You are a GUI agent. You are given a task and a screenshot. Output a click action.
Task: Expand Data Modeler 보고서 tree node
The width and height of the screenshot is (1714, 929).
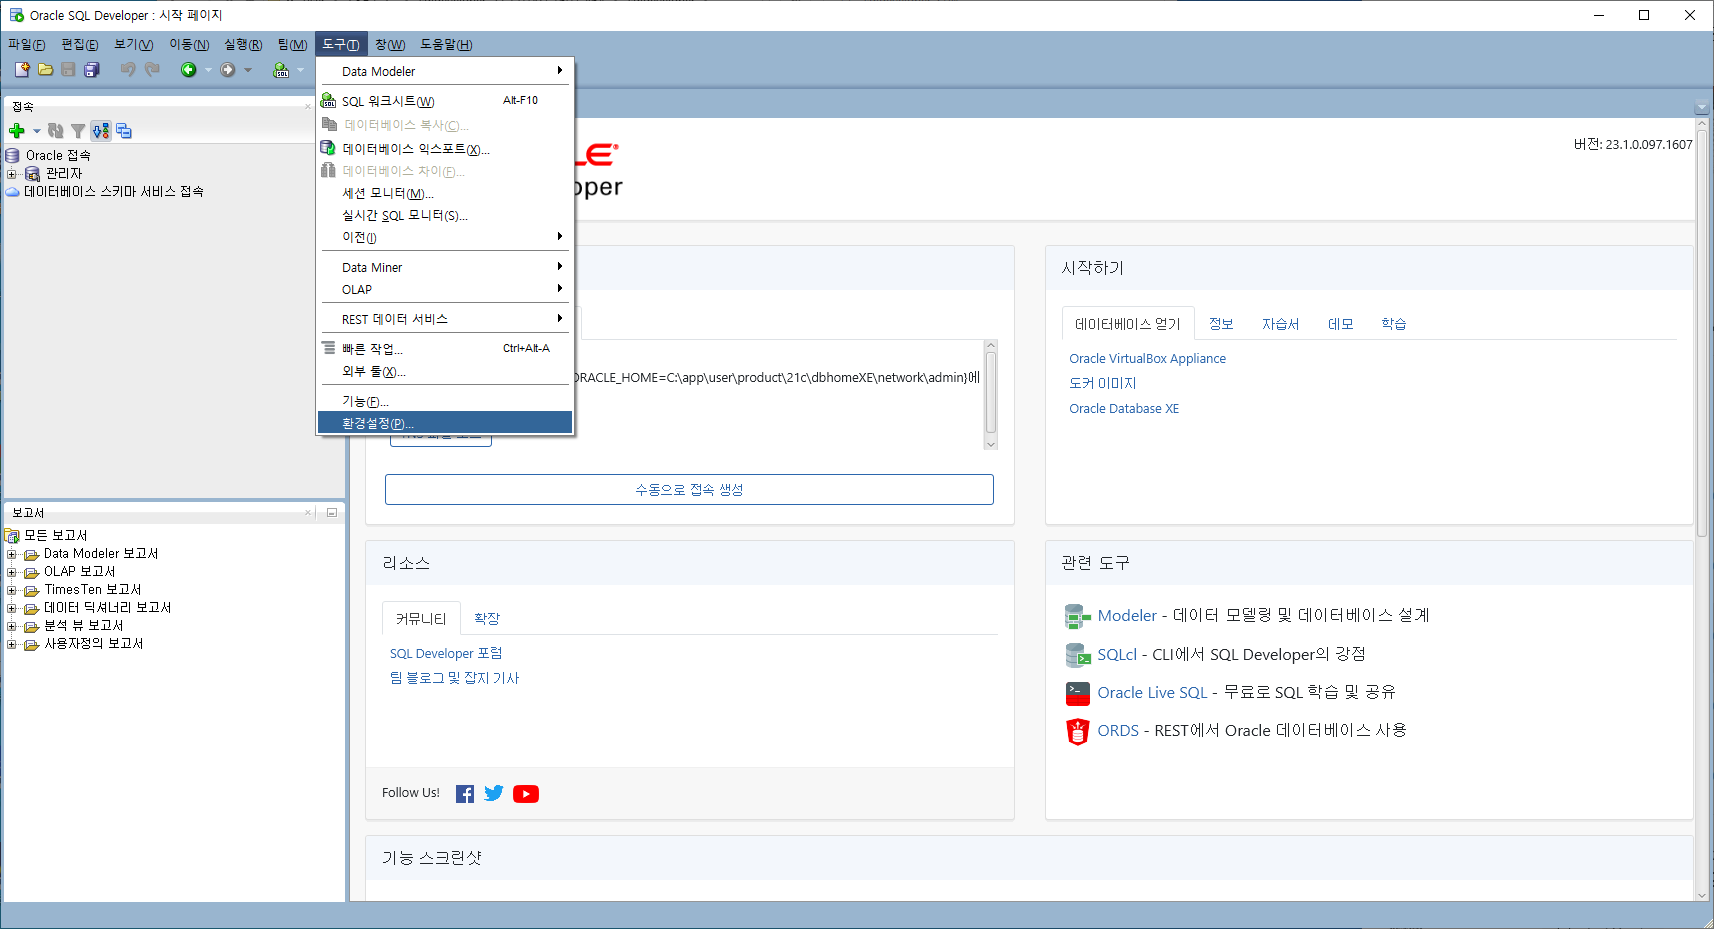[12, 554]
